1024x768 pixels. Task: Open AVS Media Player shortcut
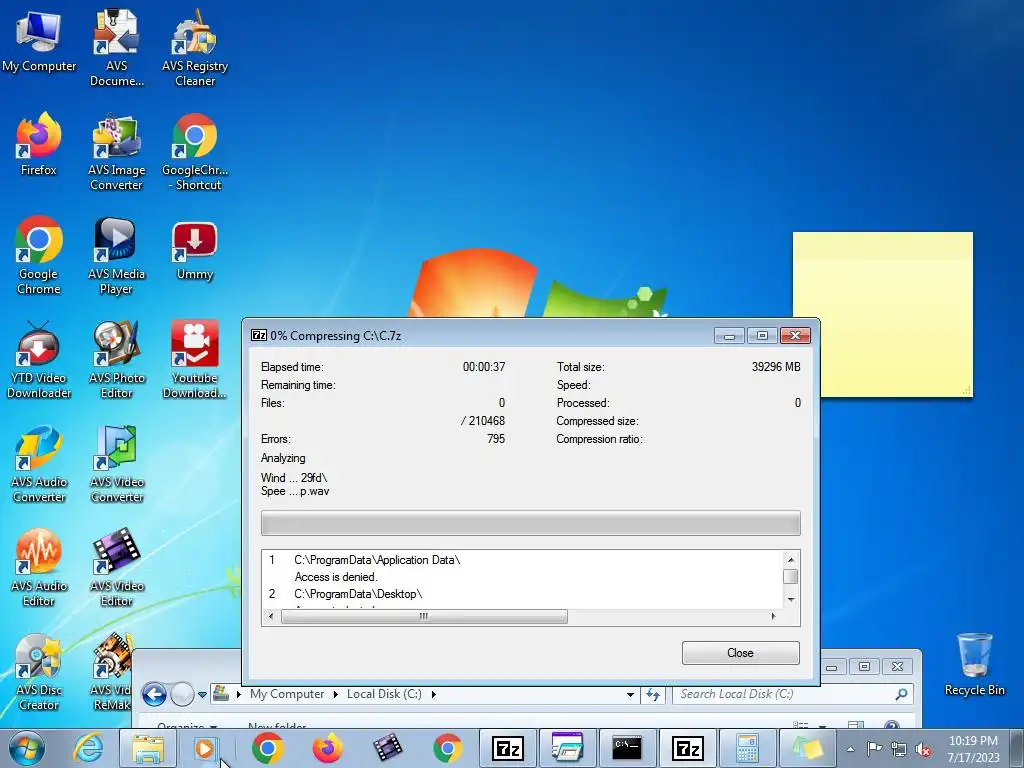[116, 255]
